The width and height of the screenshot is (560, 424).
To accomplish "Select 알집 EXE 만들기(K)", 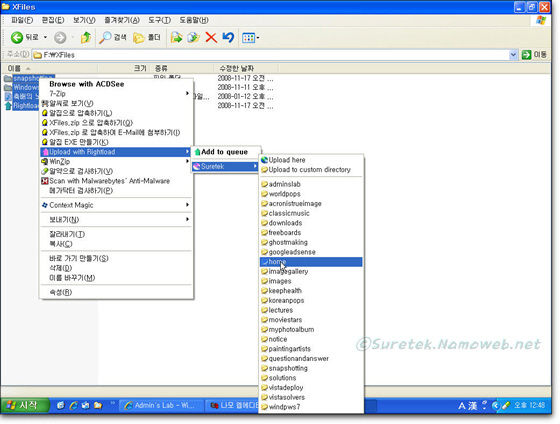I will pos(116,142).
